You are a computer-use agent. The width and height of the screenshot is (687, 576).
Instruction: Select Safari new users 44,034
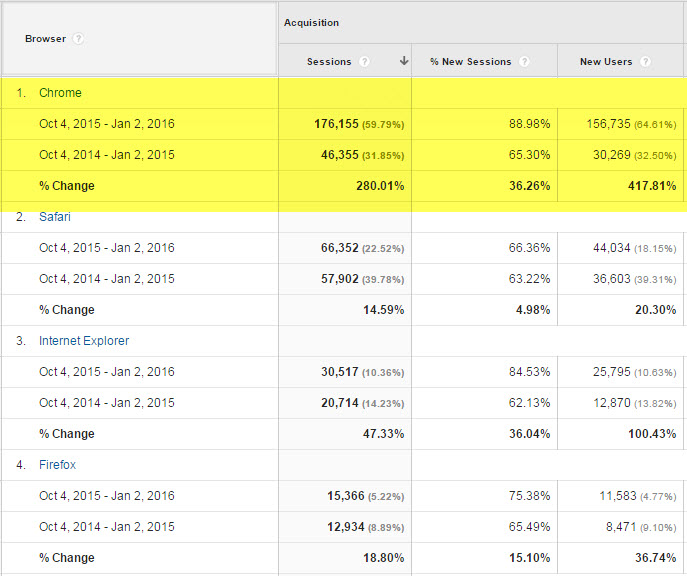pos(612,248)
